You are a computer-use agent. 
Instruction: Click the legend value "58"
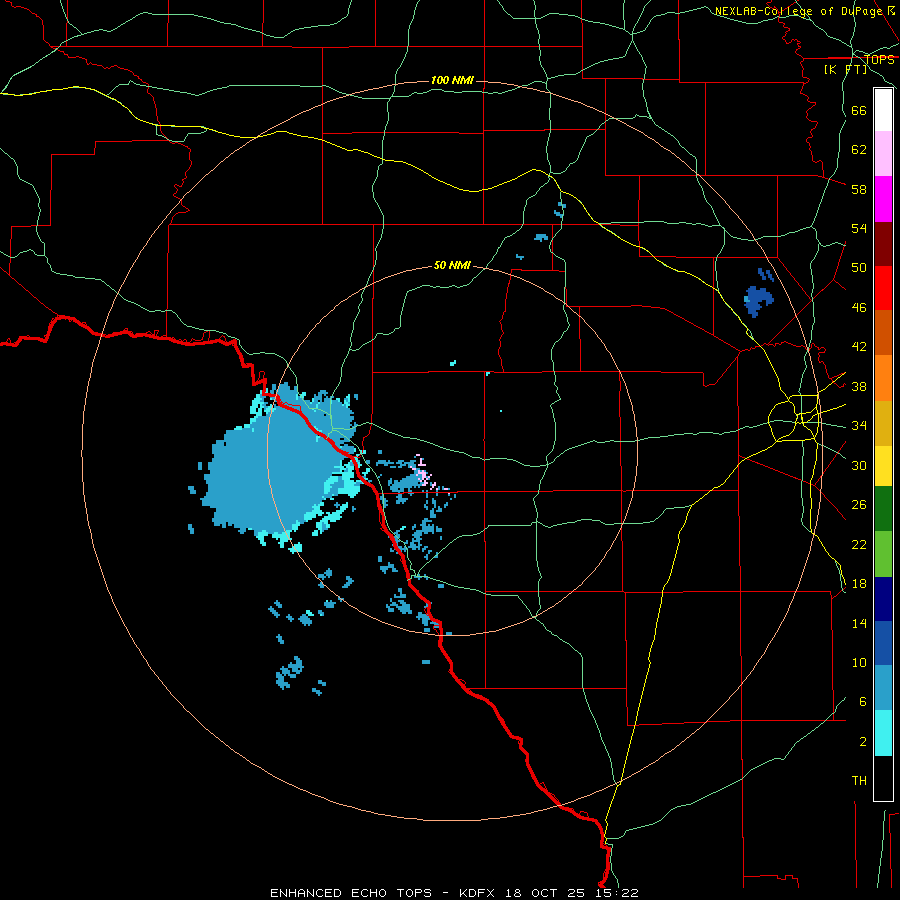[859, 189]
